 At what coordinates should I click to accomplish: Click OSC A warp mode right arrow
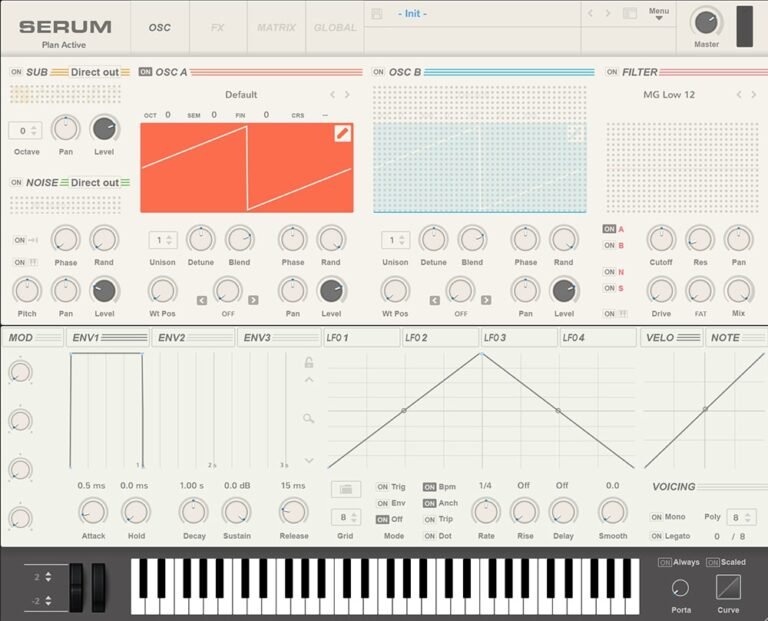point(253,300)
